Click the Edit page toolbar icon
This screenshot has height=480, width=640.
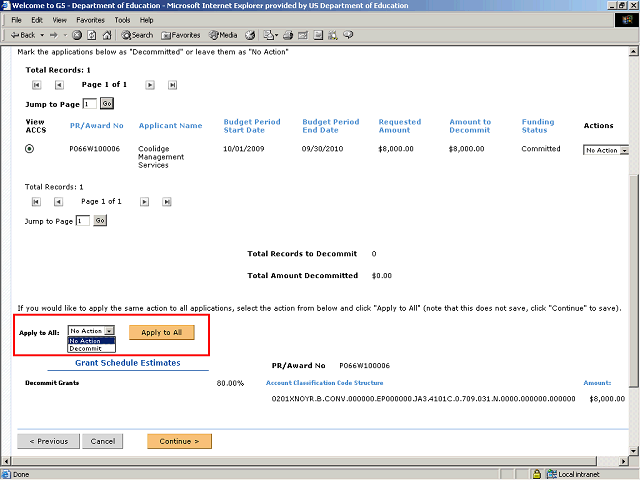coord(303,35)
